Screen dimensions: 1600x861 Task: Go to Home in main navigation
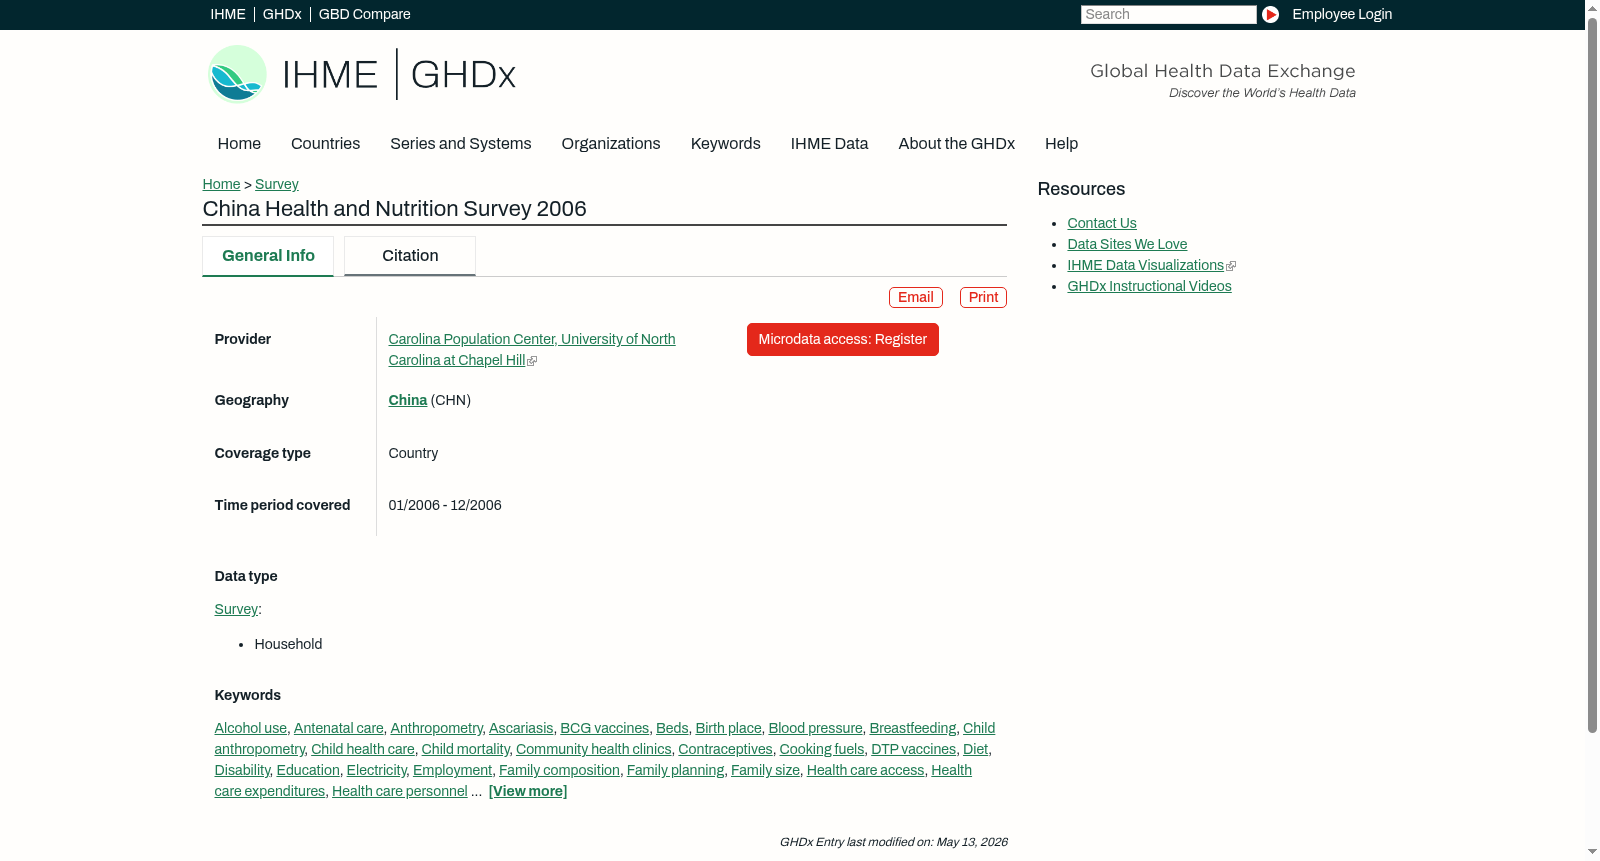click(239, 144)
